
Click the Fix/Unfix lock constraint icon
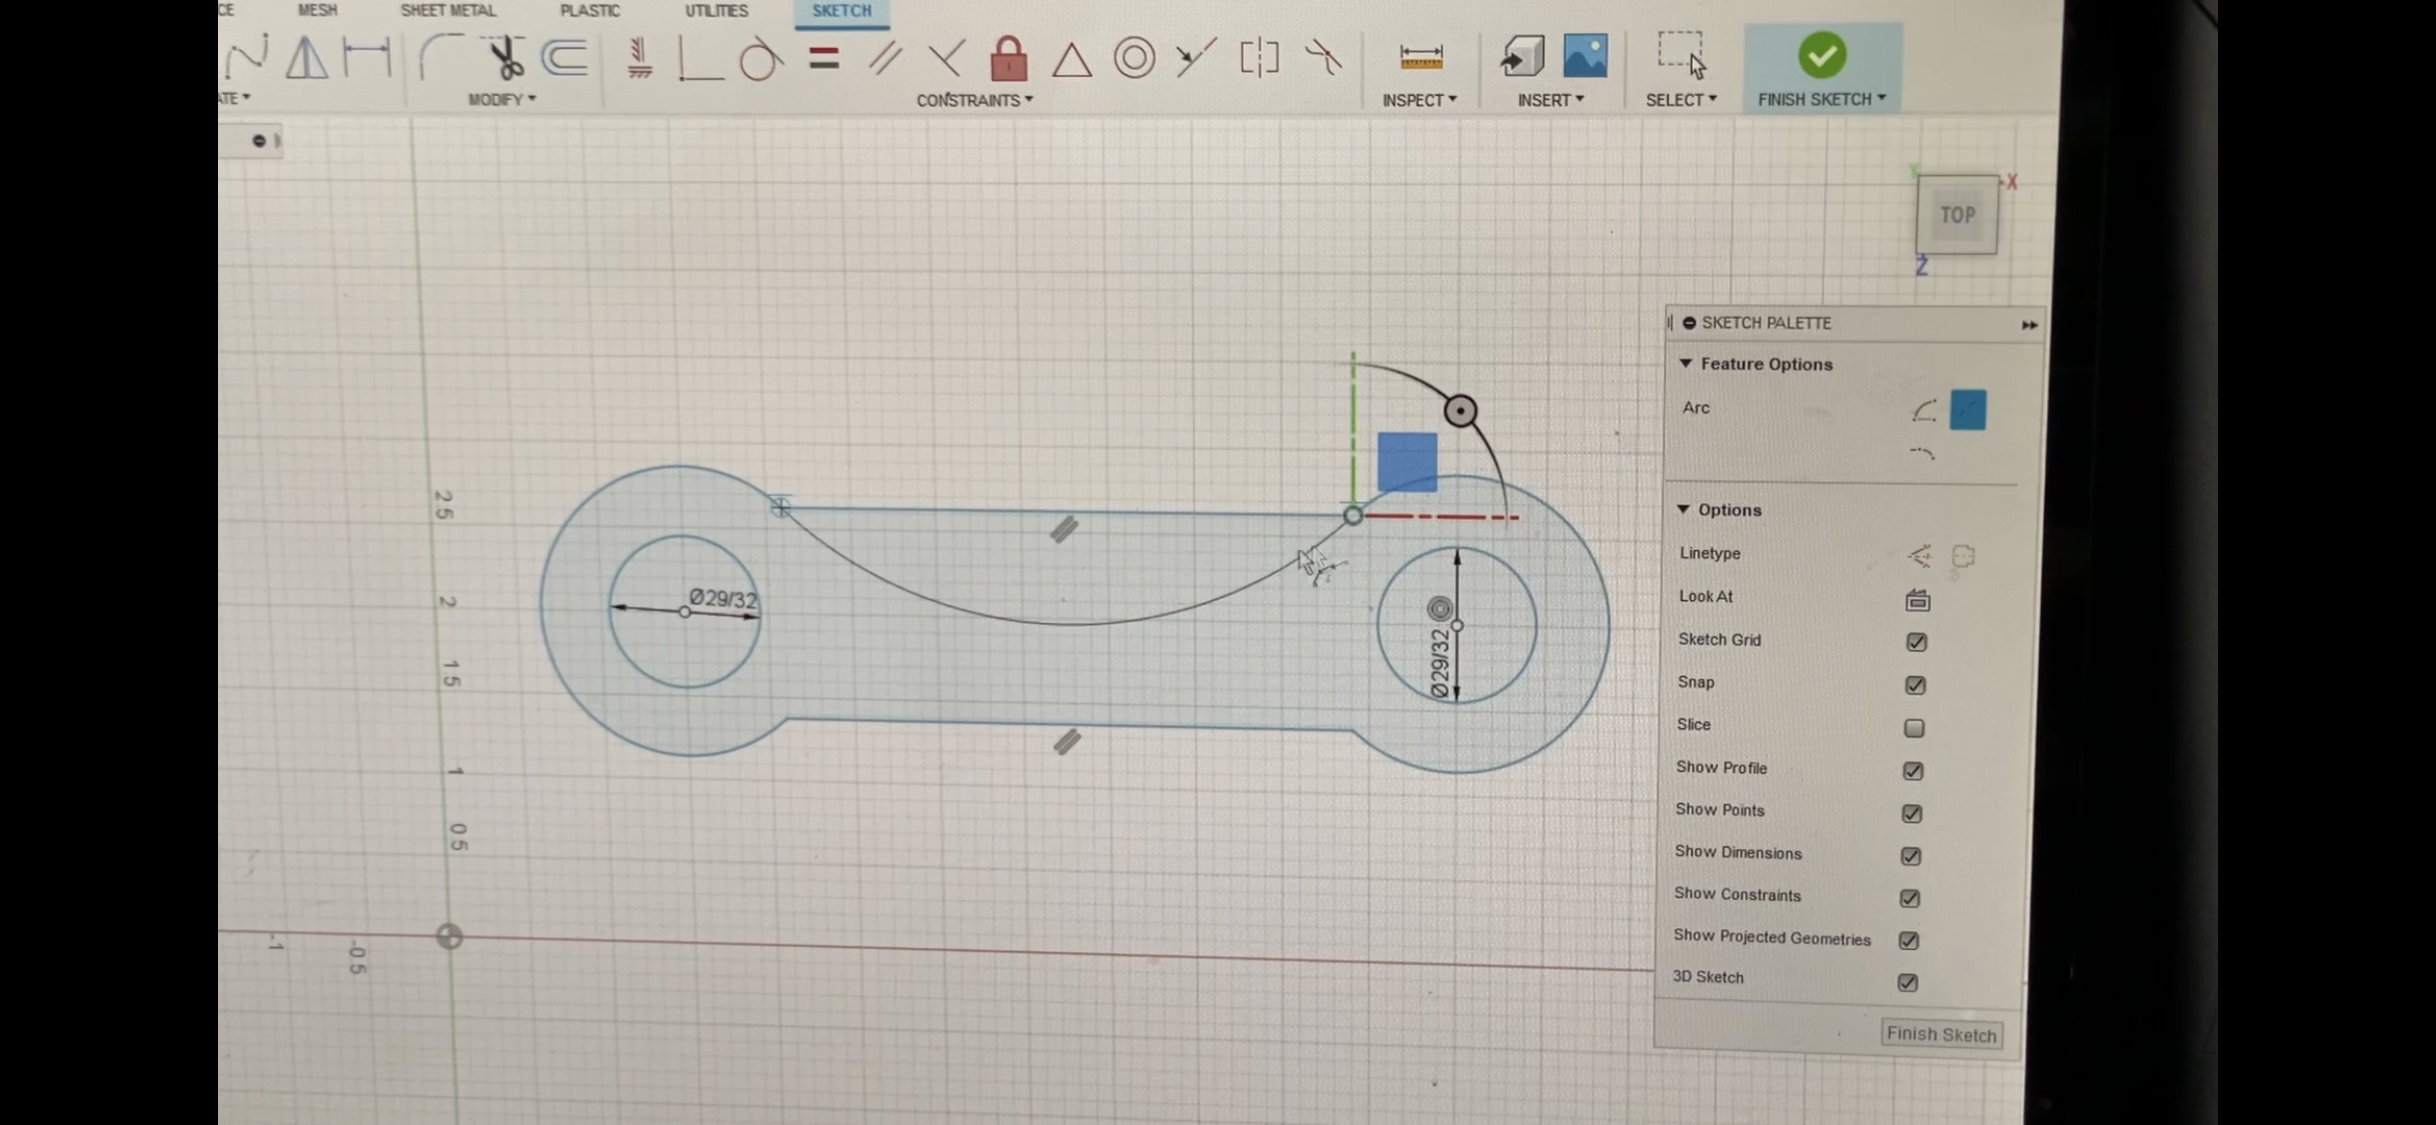(1008, 58)
